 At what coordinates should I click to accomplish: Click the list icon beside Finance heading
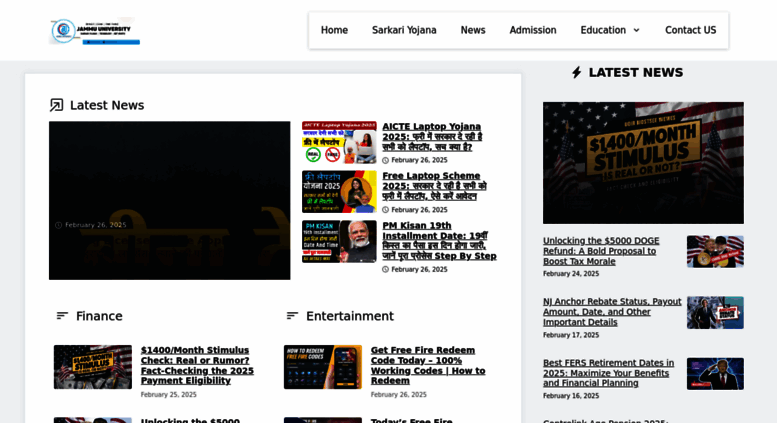62,316
